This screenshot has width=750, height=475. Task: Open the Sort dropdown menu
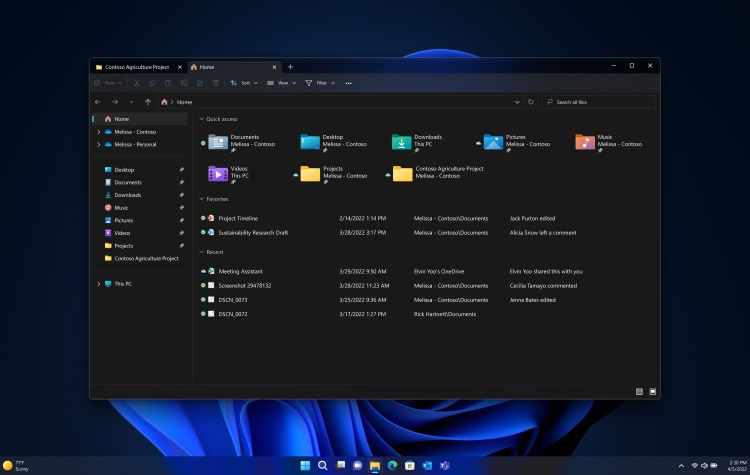(x=244, y=83)
